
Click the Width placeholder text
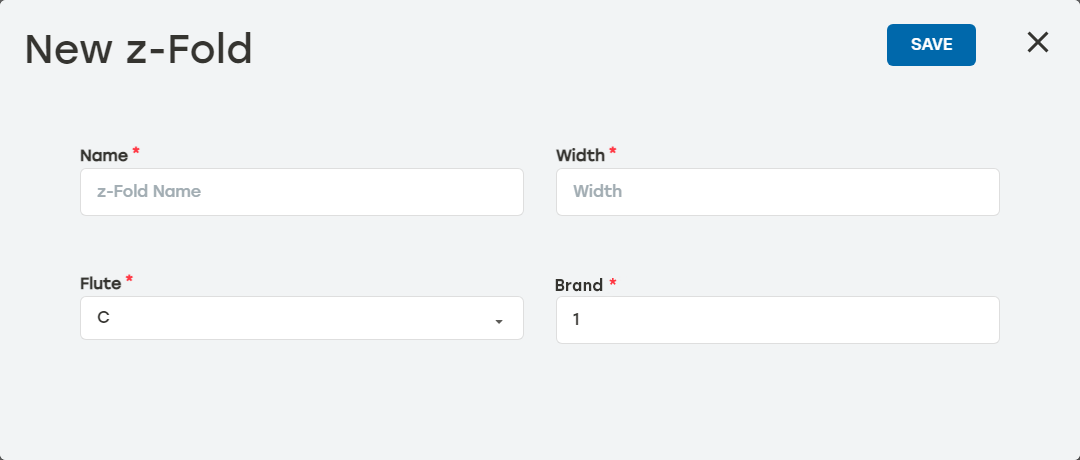coord(597,191)
